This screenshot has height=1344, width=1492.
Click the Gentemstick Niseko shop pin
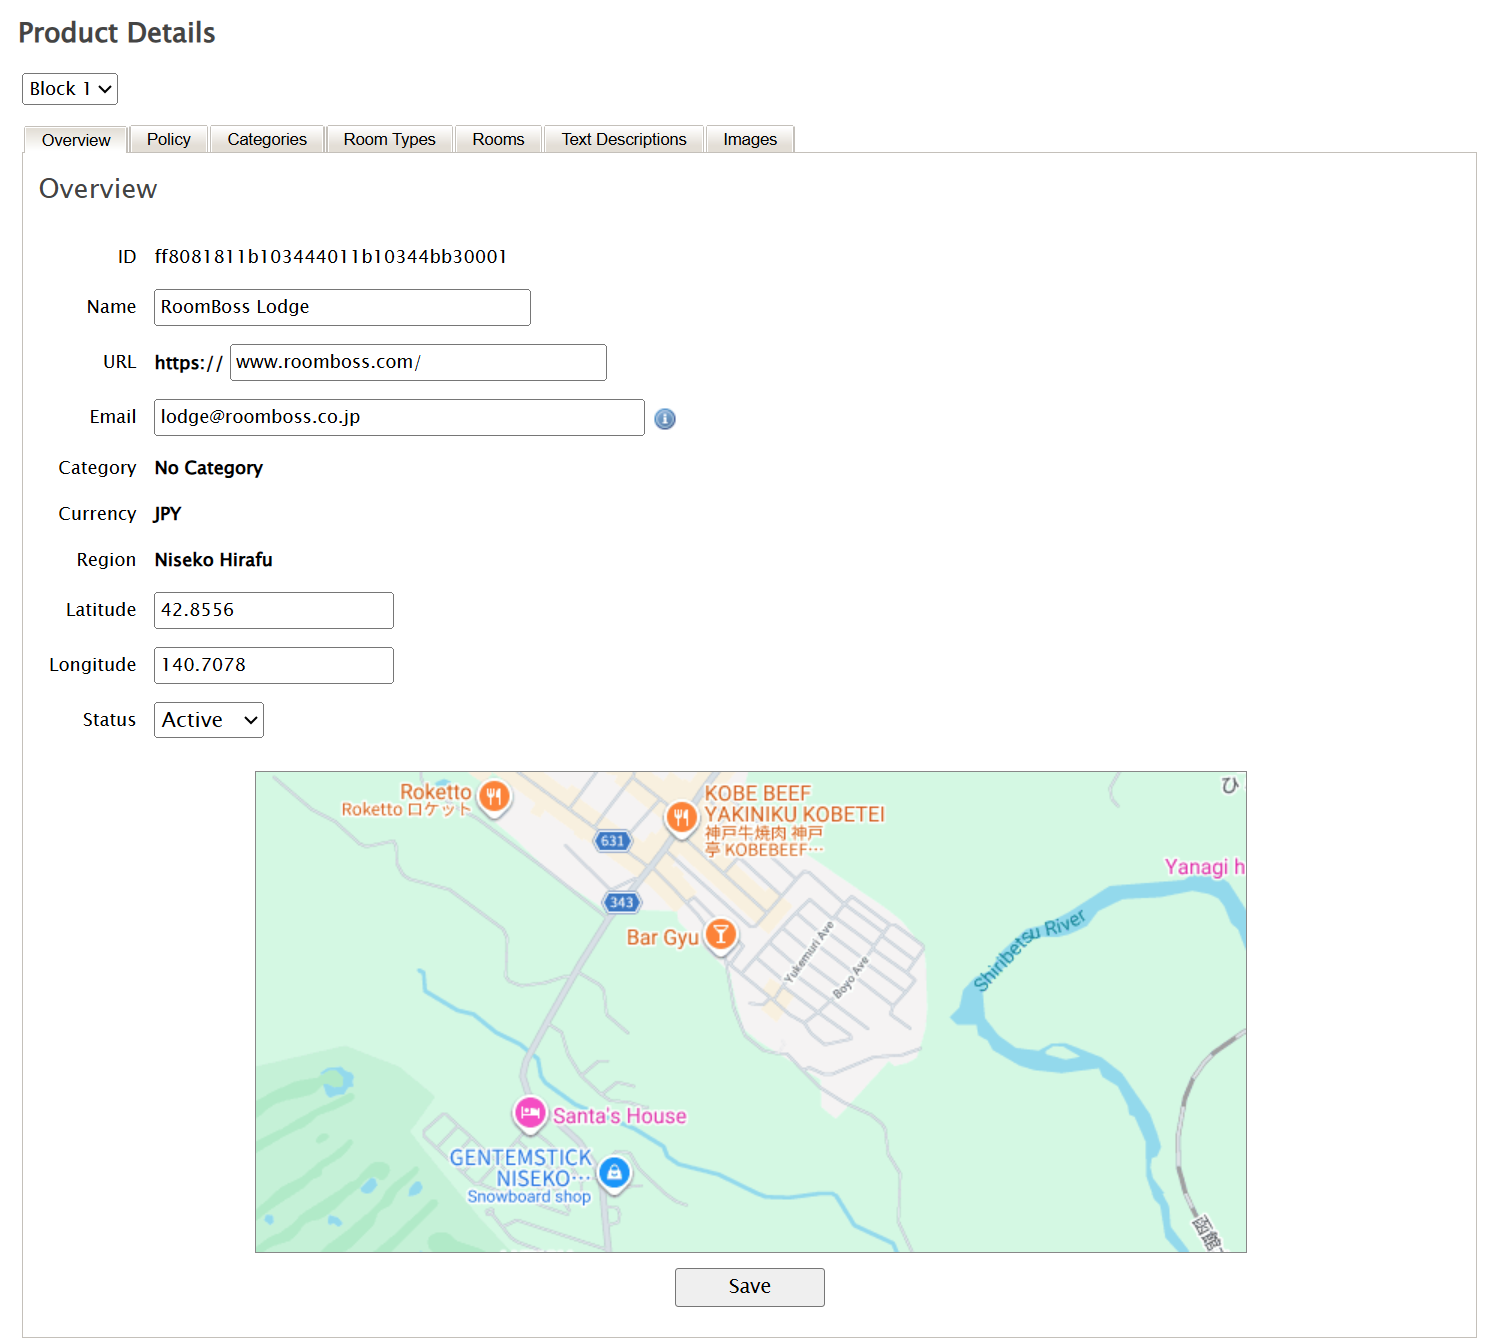coord(614,1172)
